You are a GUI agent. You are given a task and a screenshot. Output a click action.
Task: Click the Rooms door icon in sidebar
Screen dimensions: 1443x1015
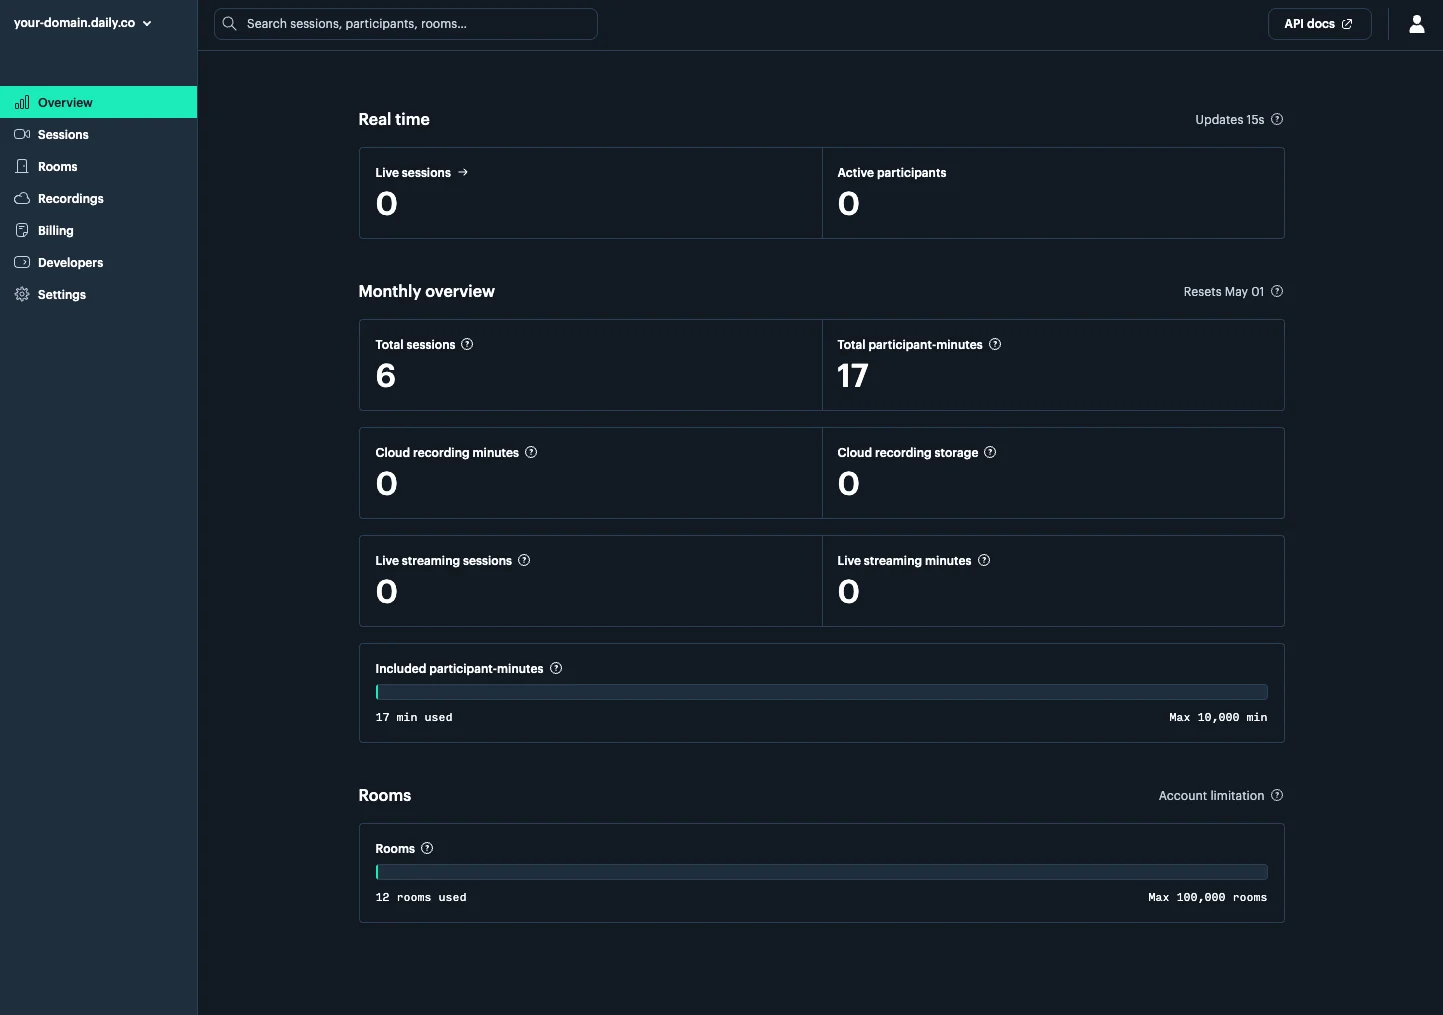[x=22, y=166]
